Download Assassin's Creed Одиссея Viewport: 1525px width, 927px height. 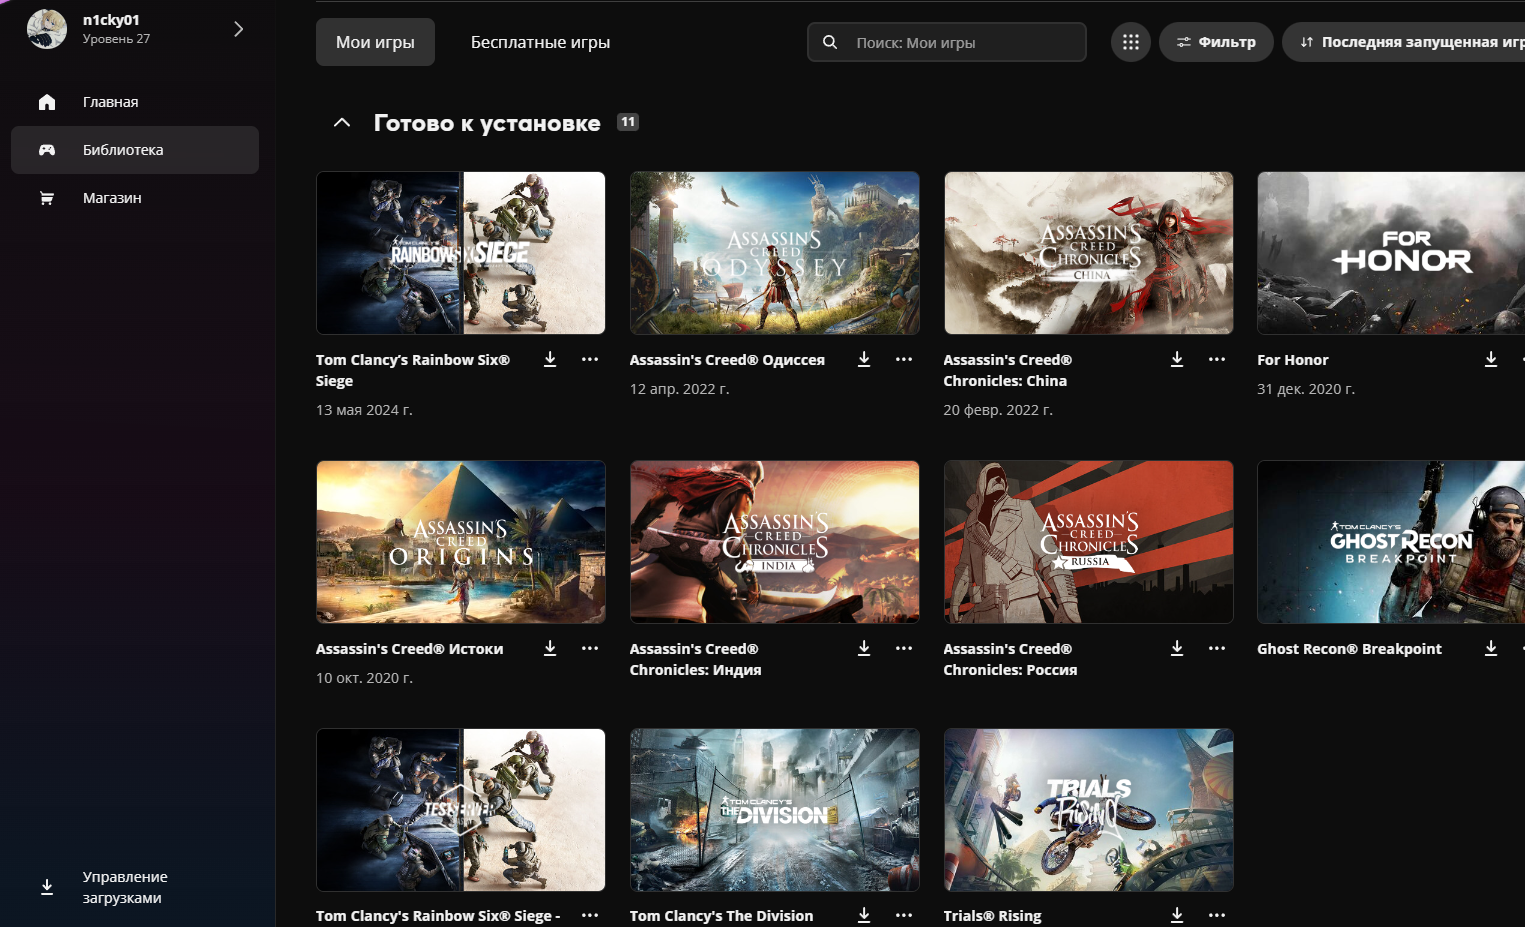click(864, 359)
